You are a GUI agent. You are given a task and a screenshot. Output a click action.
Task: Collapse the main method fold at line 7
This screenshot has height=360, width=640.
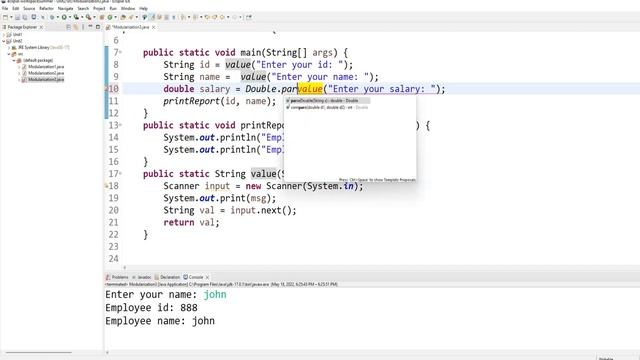(x=121, y=53)
